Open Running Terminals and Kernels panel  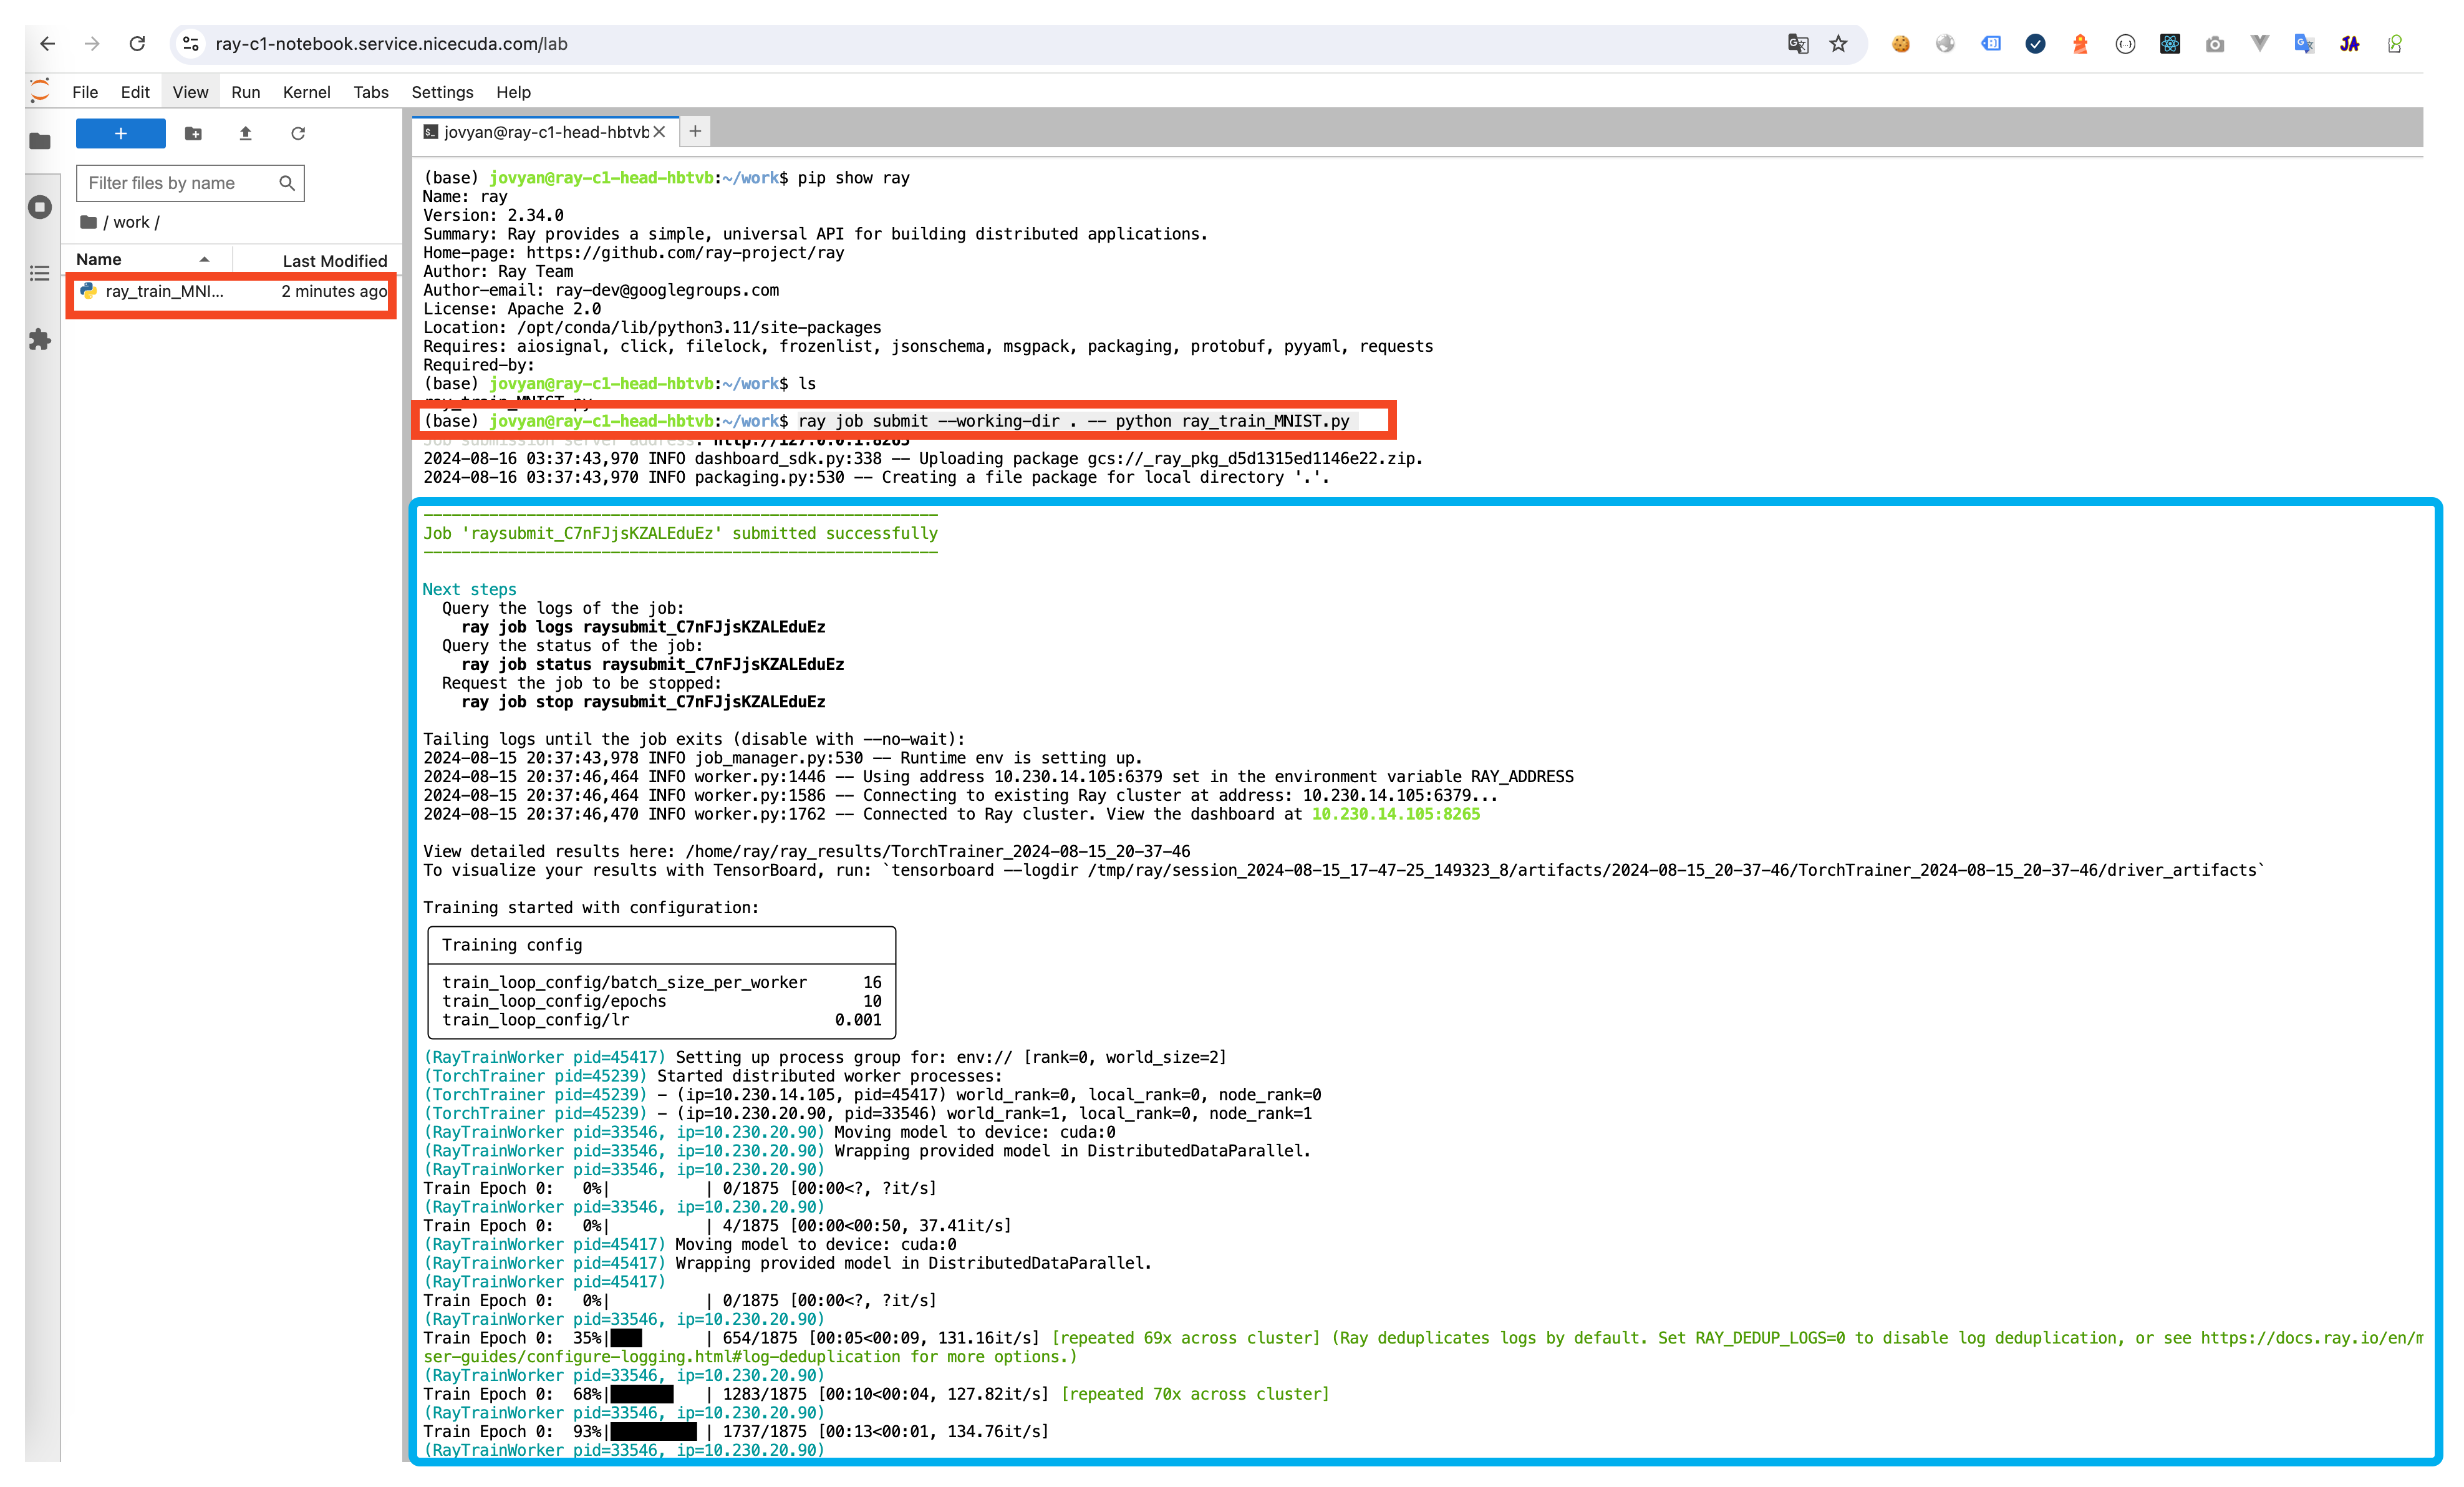pos(40,207)
